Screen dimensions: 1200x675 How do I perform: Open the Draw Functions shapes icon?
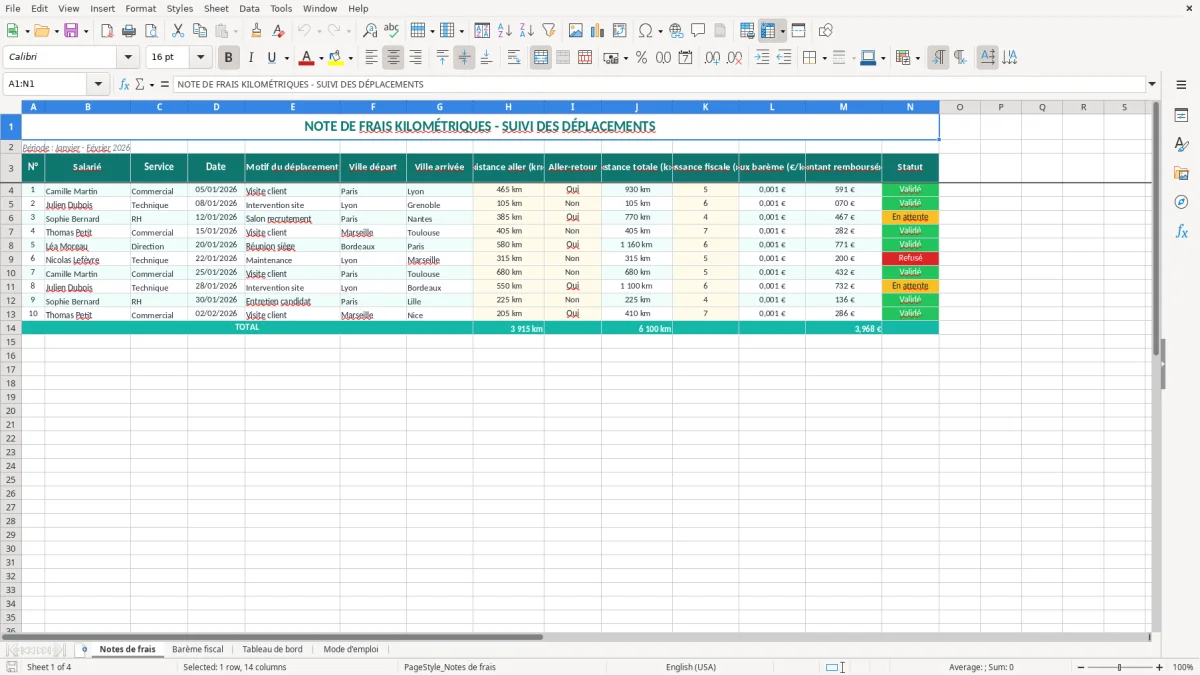(x=826, y=31)
